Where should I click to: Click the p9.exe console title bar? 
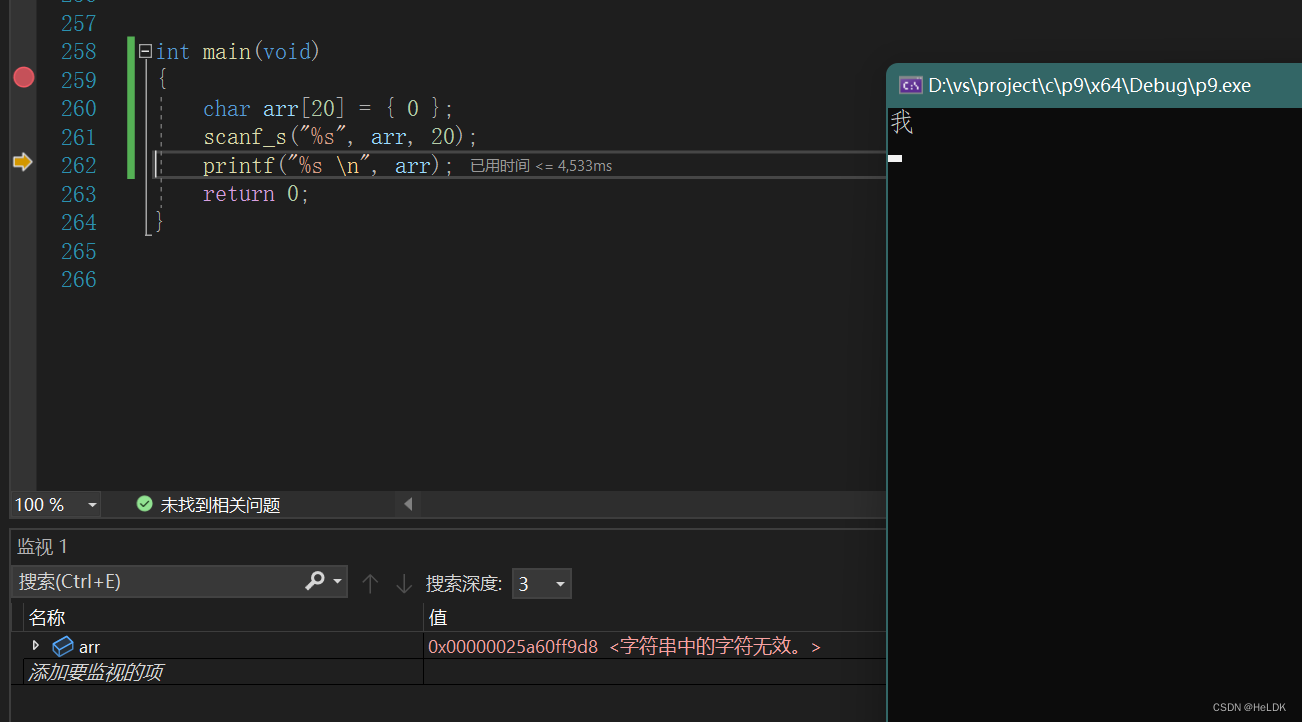click(x=1094, y=85)
